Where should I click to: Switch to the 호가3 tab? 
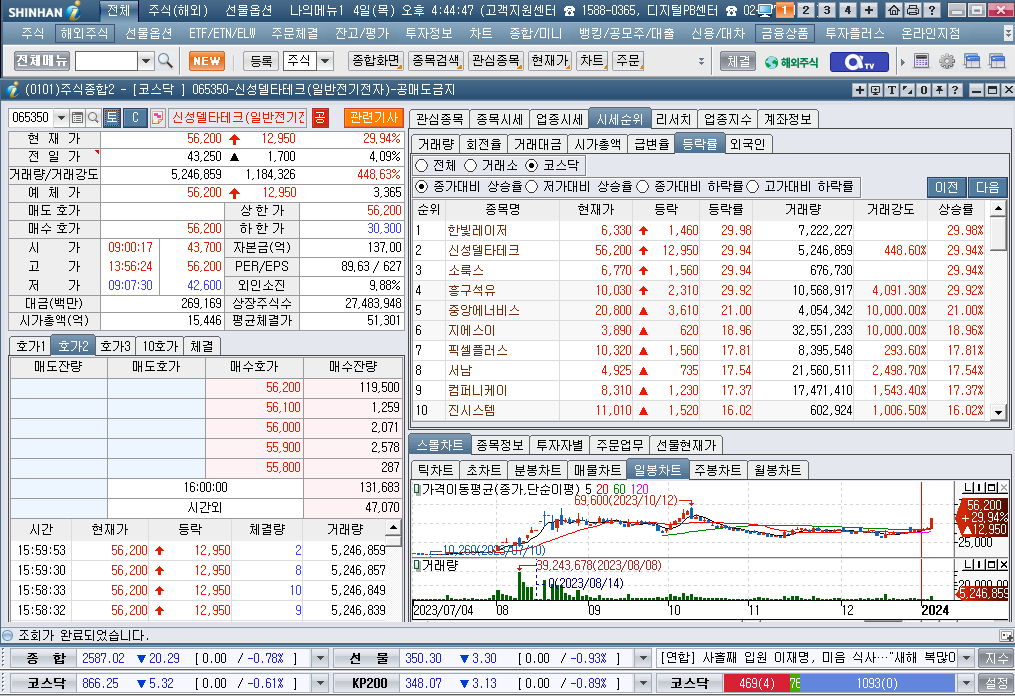coord(115,346)
